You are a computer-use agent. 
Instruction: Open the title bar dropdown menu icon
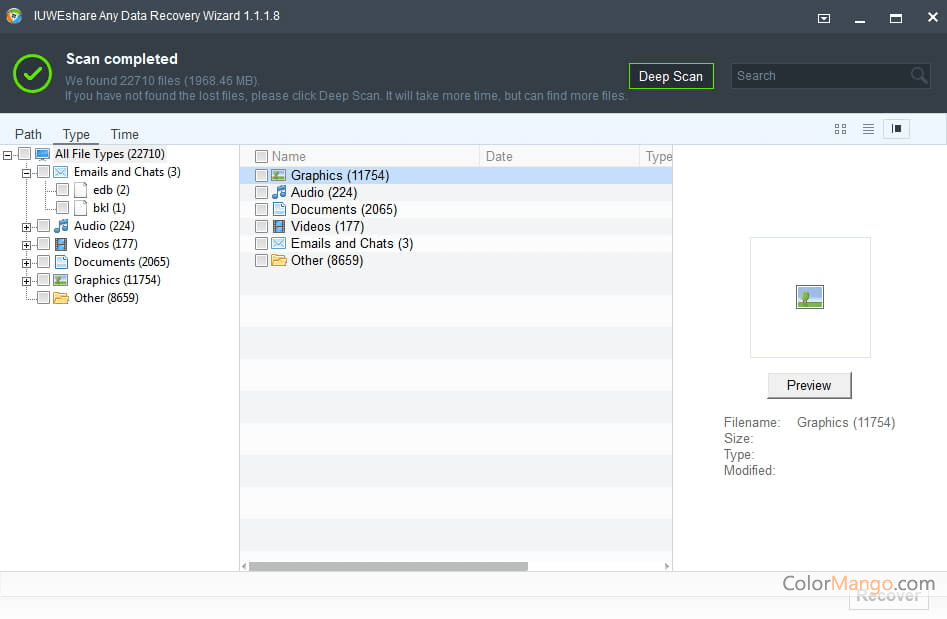824,18
